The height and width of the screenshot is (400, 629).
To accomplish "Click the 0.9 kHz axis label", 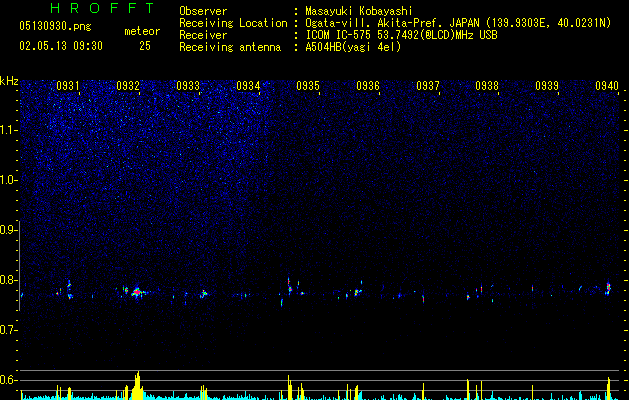I will 9,230.
